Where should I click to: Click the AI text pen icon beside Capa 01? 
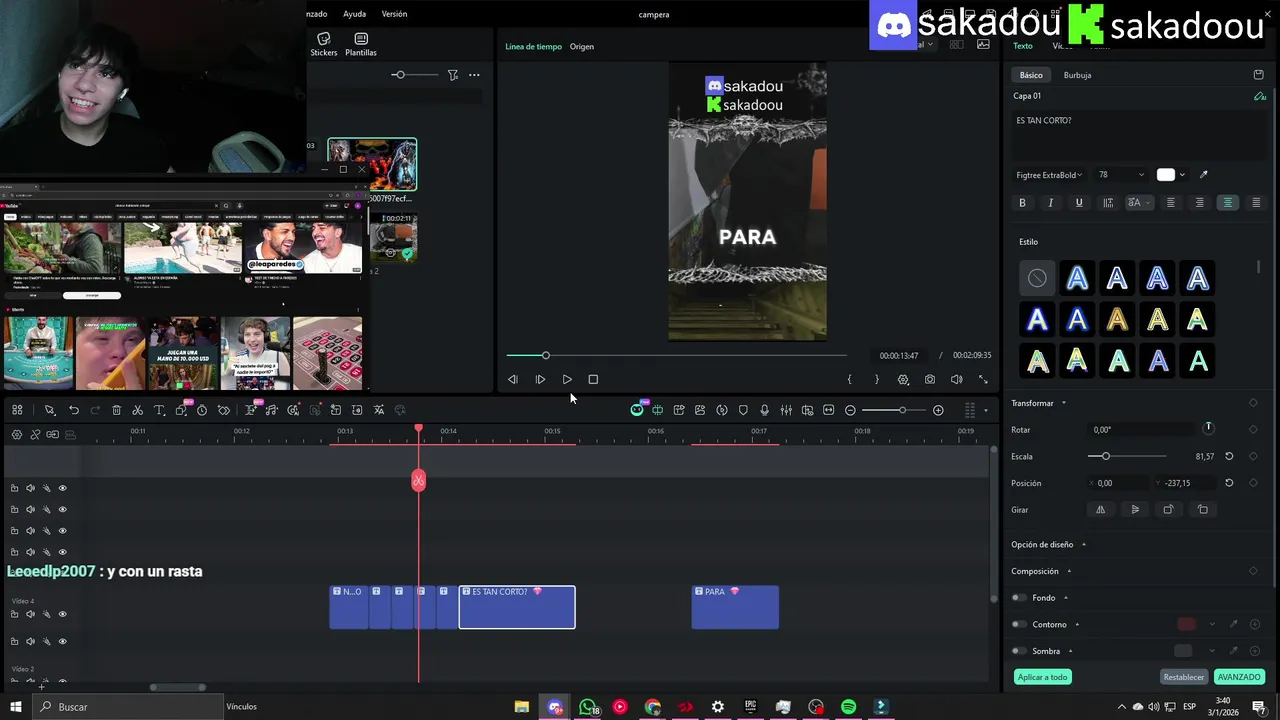coord(1259,96)
